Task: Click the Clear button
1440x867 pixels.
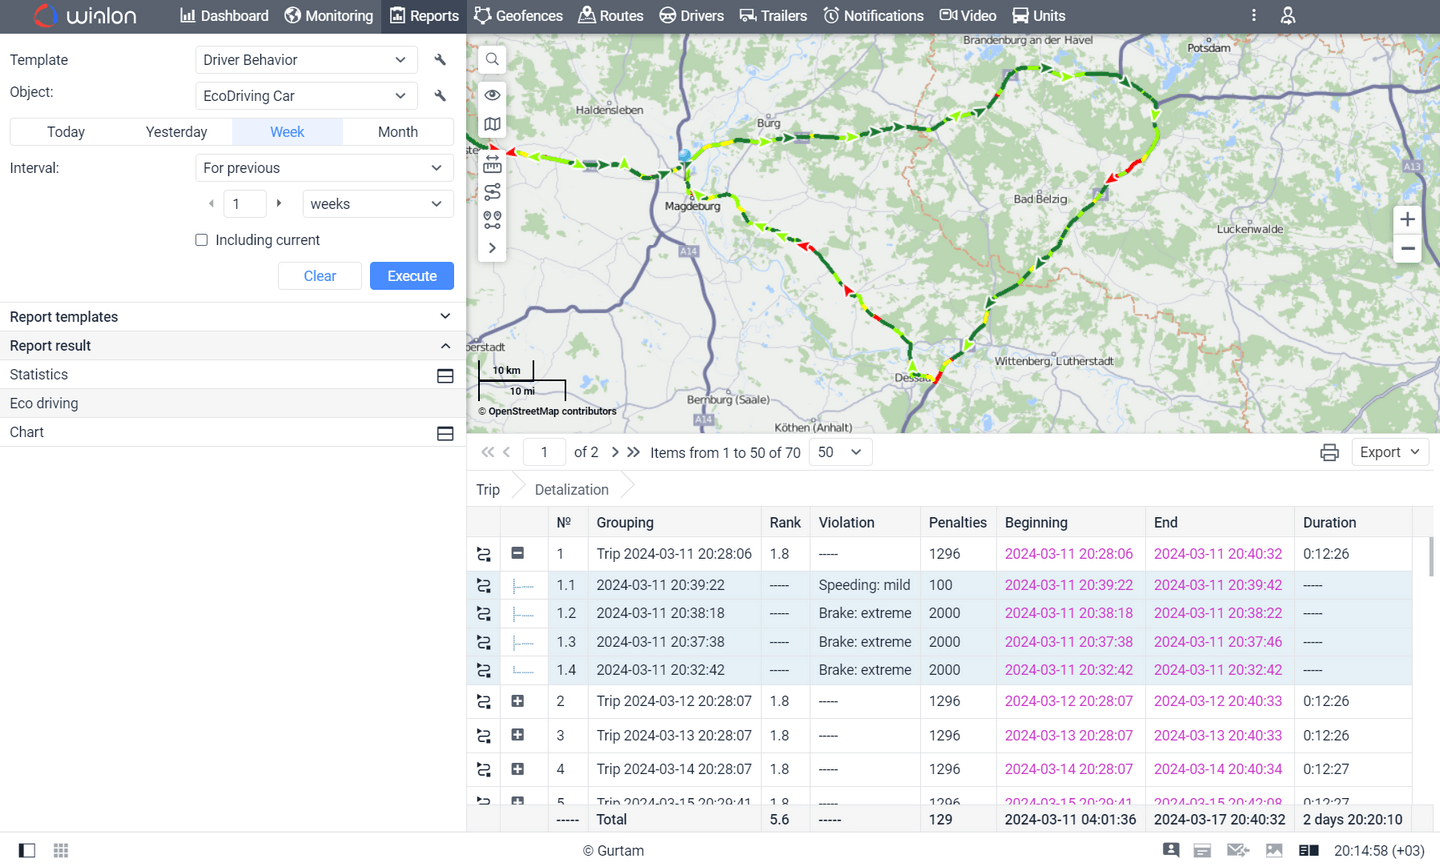Action: pyautogui.click(x=319, y=275)
